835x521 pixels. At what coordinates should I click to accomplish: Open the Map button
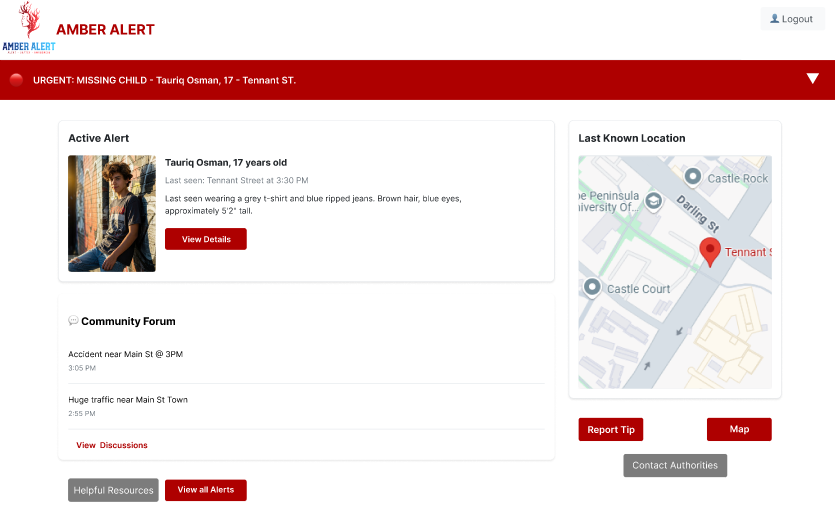click(739, 429)
